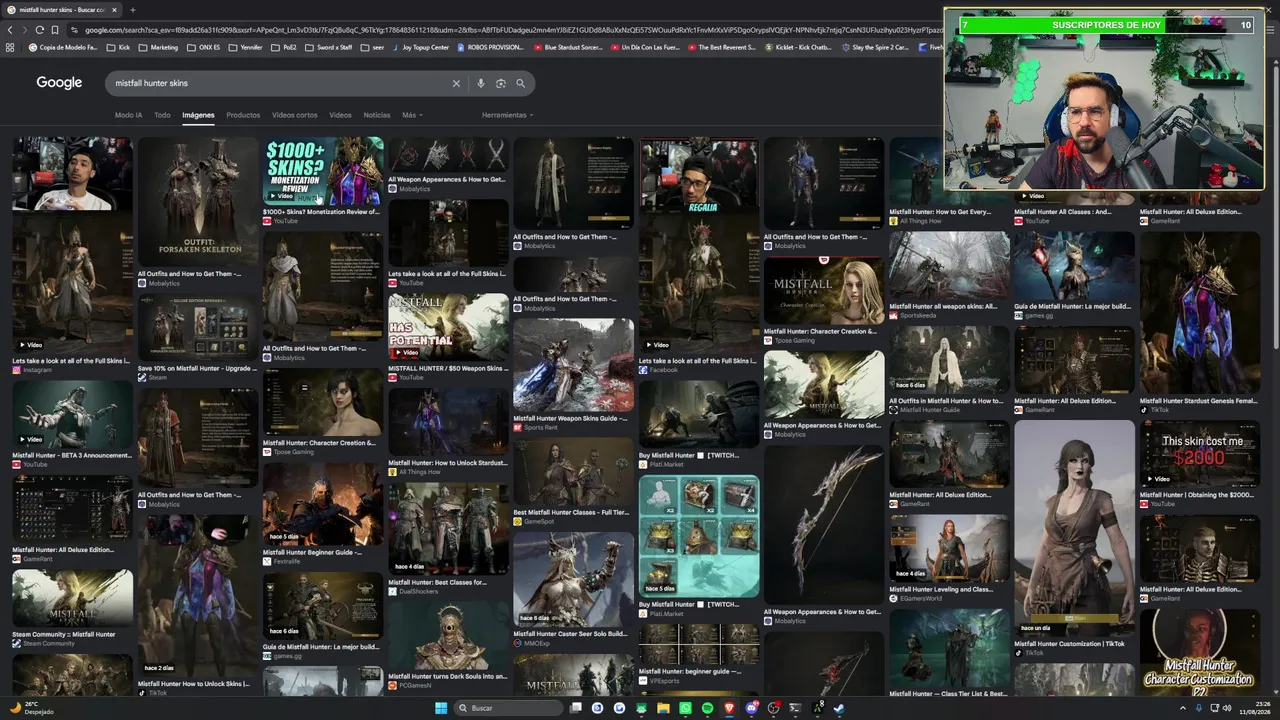Open the Yennifer bookmark folder

point(246,47)
